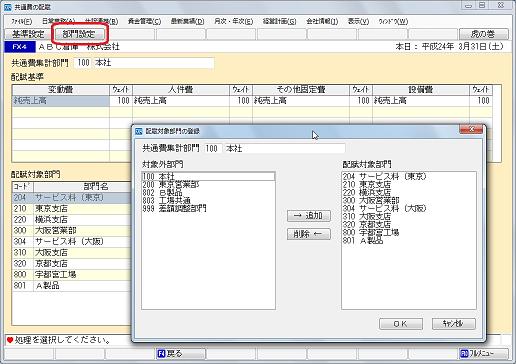The height and width of the screenshot is (364, 516).
Task: Select main table row 220 横浜支店
Action: pos(72,219)
